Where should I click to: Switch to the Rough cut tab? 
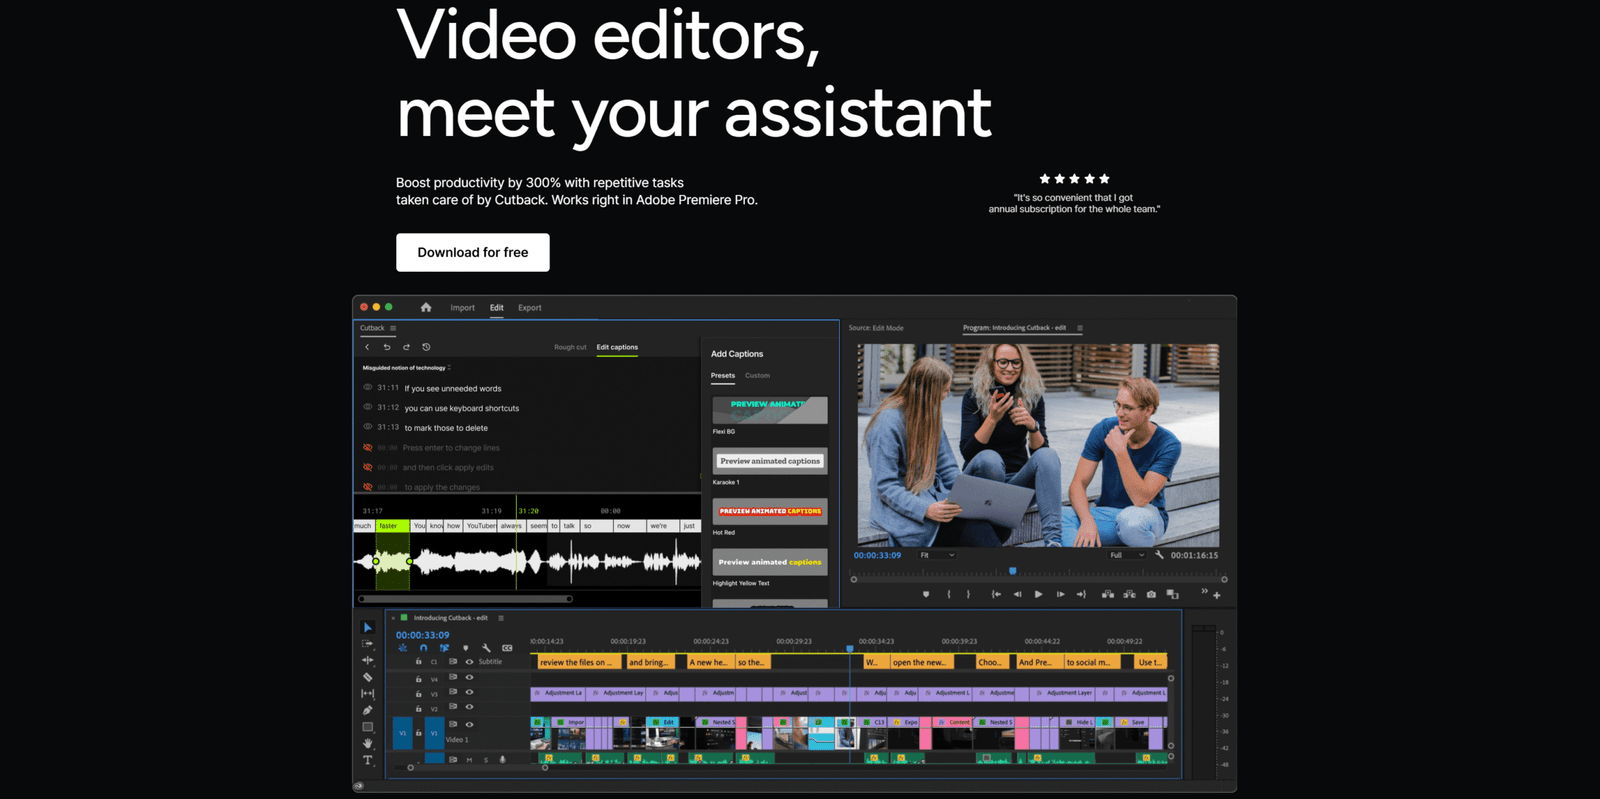pyautogui.click(x=570, y=347)
